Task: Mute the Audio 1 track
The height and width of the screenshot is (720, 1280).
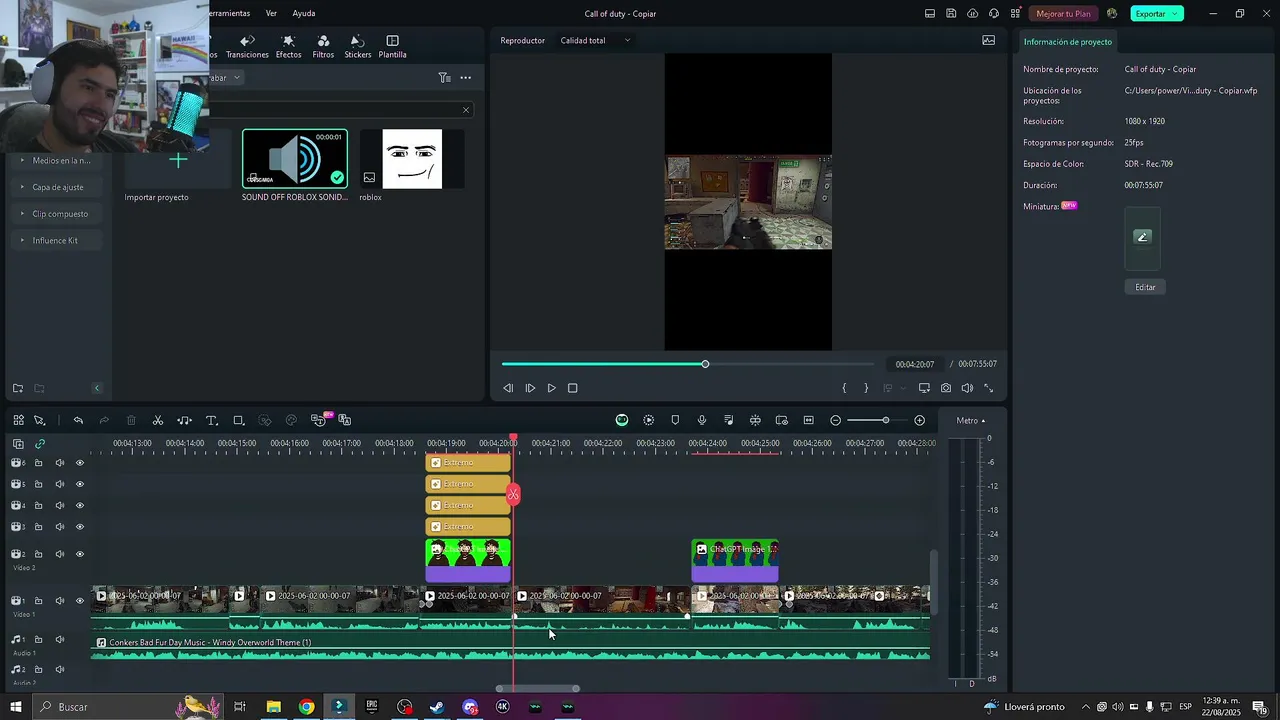Action: 59,639
